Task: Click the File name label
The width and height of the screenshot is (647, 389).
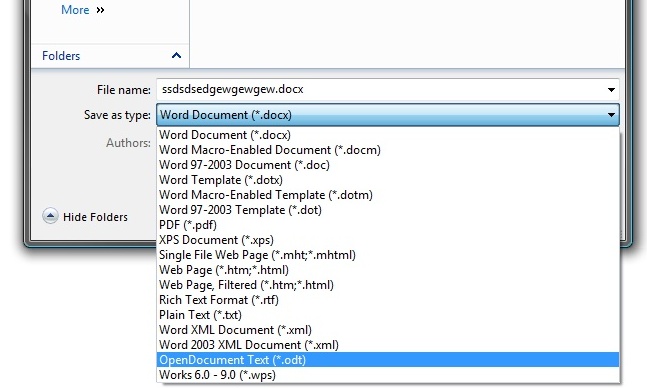Action: pyautogui.click(x=124, y=90)
